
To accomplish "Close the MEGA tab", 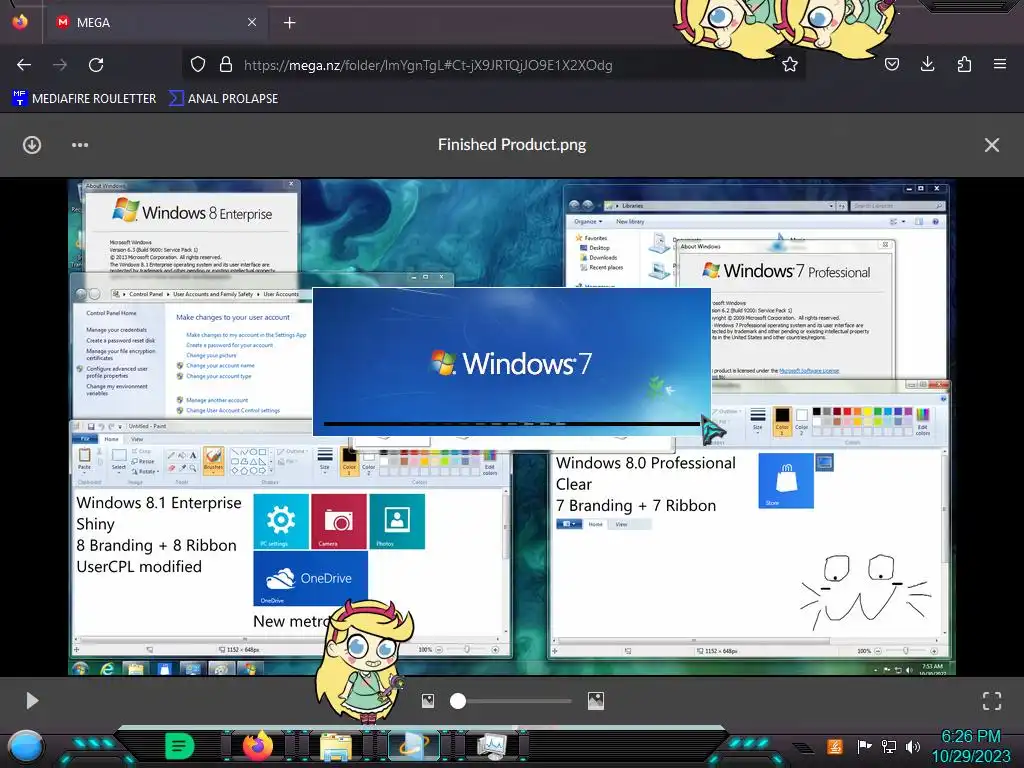I will 251,22.
